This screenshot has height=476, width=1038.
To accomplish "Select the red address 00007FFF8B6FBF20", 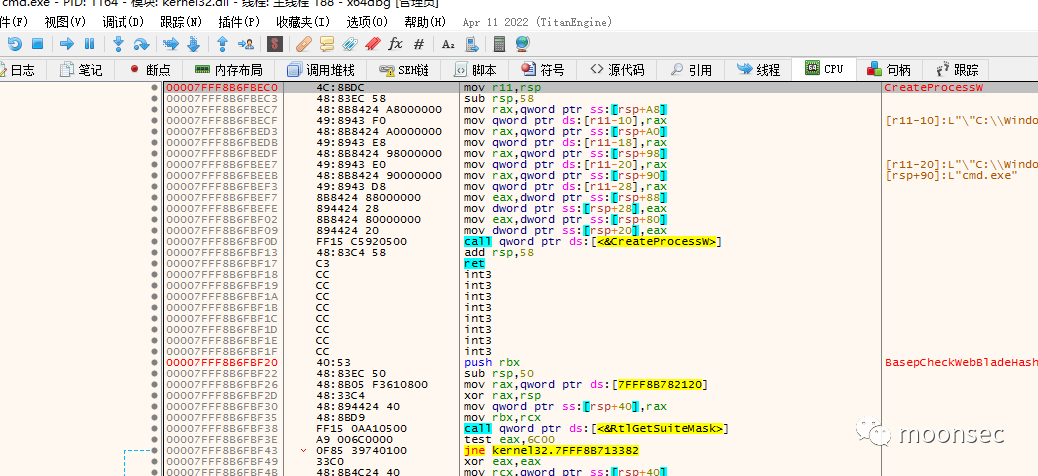I will tap(221, 362).
